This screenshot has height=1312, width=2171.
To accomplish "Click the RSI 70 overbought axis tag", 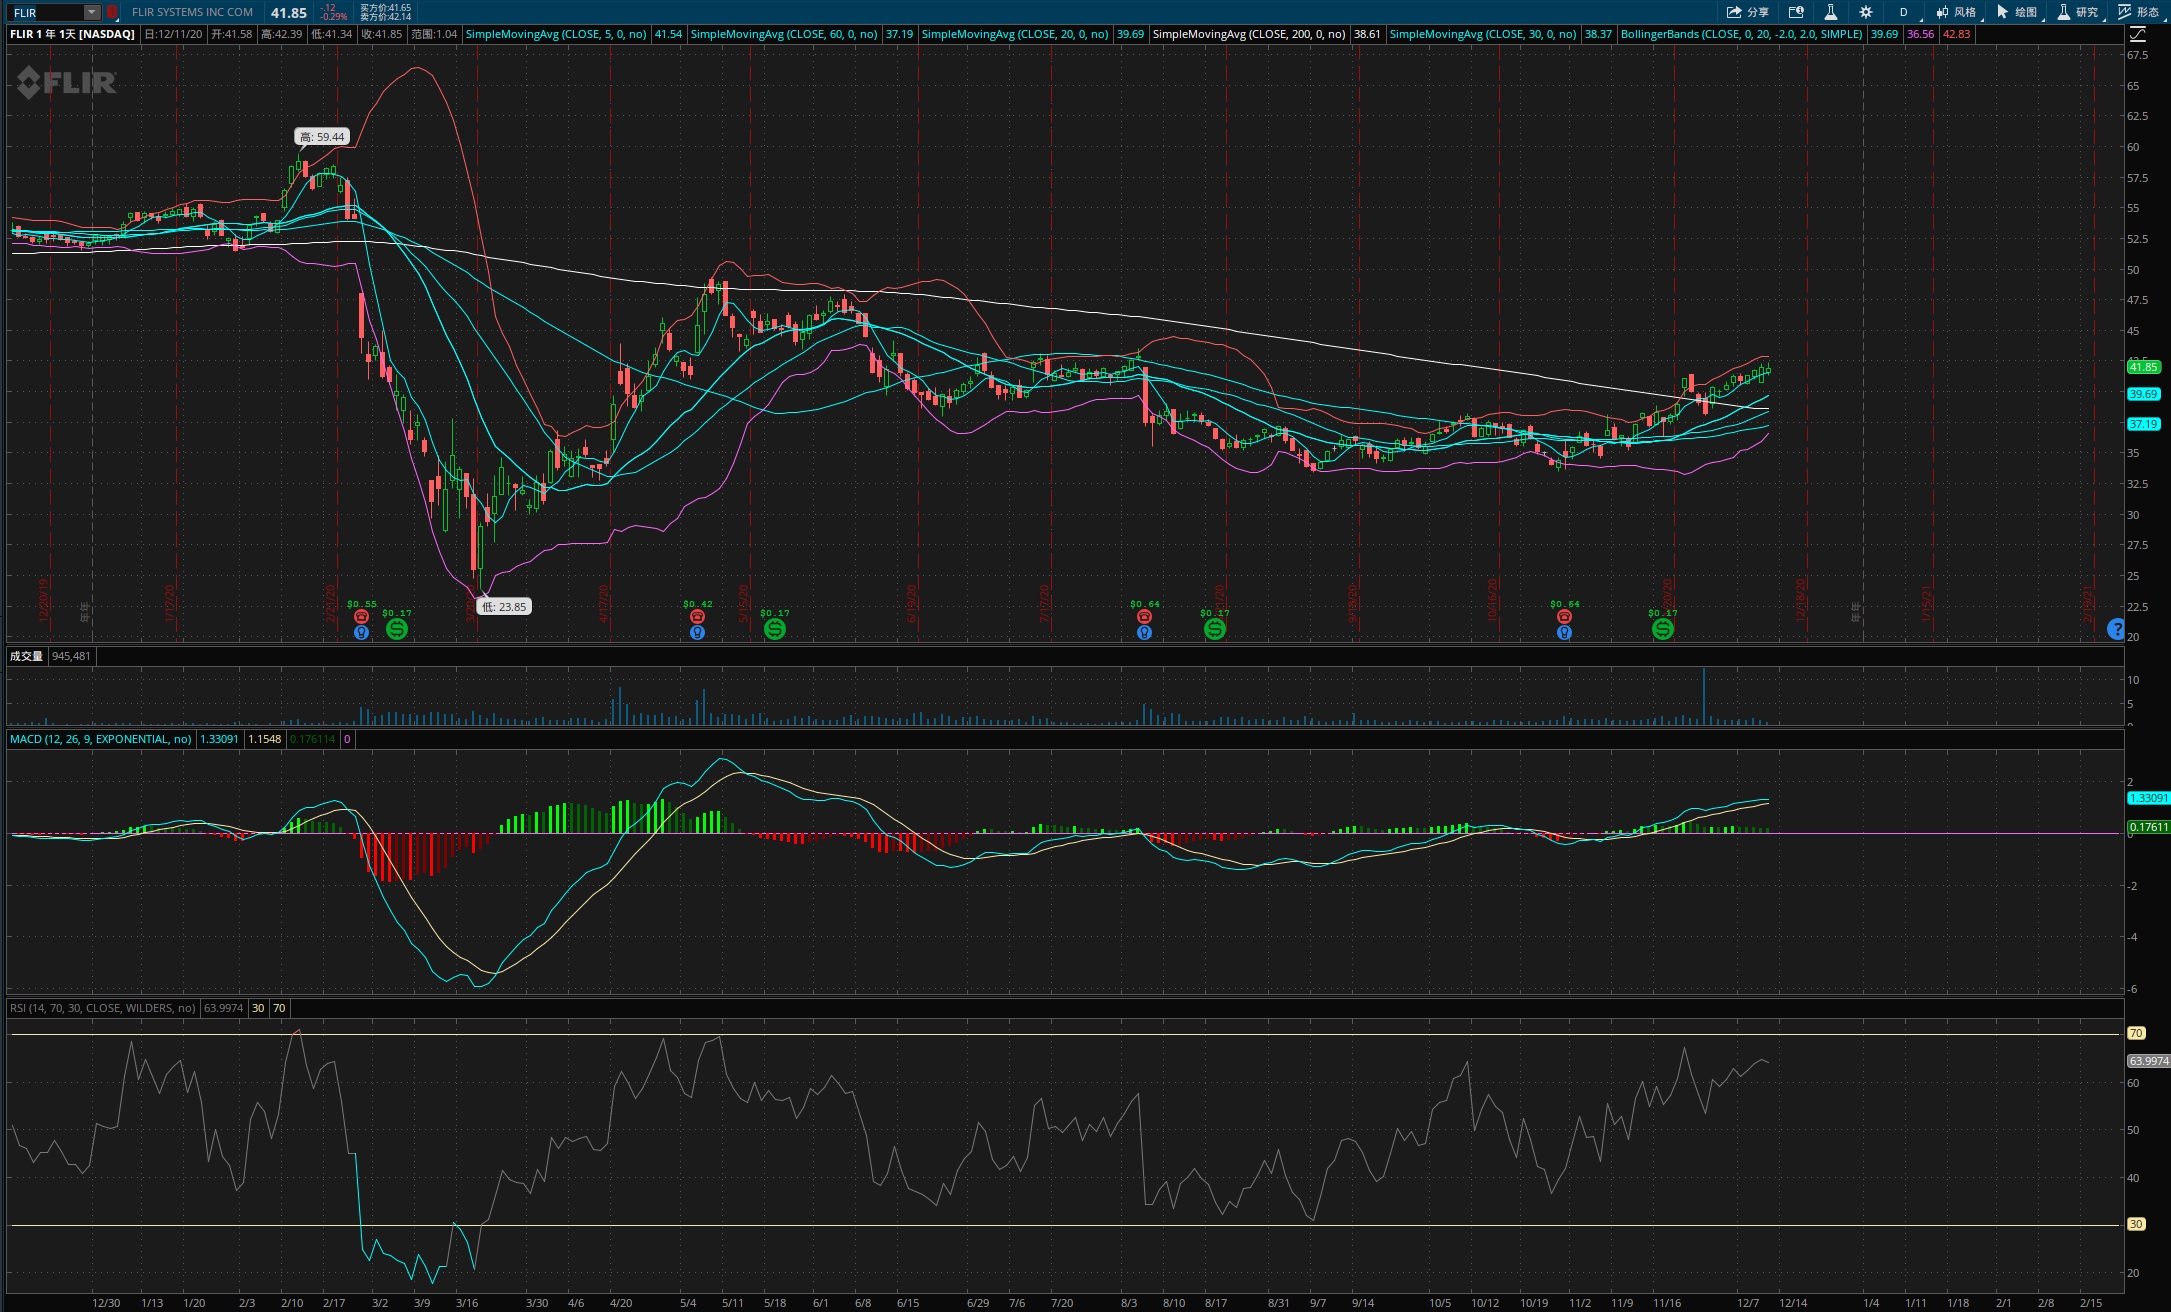I will click(2136, 1033).
